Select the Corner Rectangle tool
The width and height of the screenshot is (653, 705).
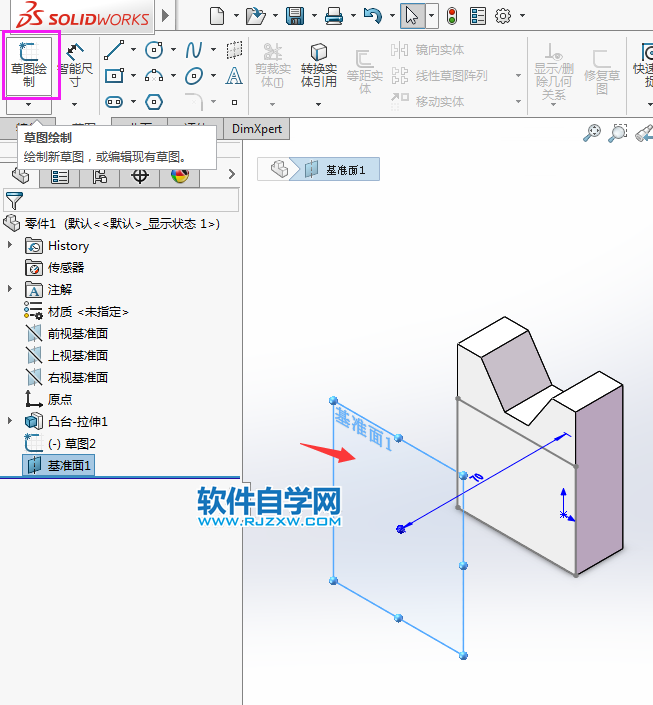click(114, 76)
